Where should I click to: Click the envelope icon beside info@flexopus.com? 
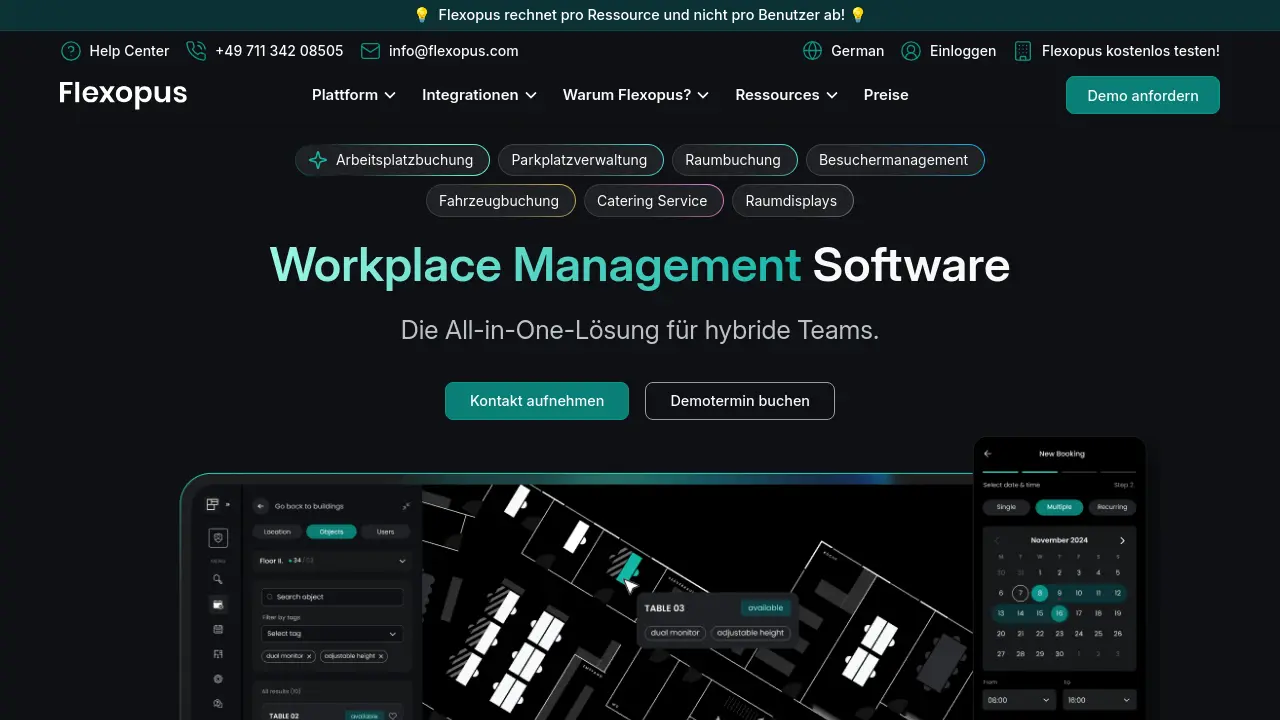point(370,51)
